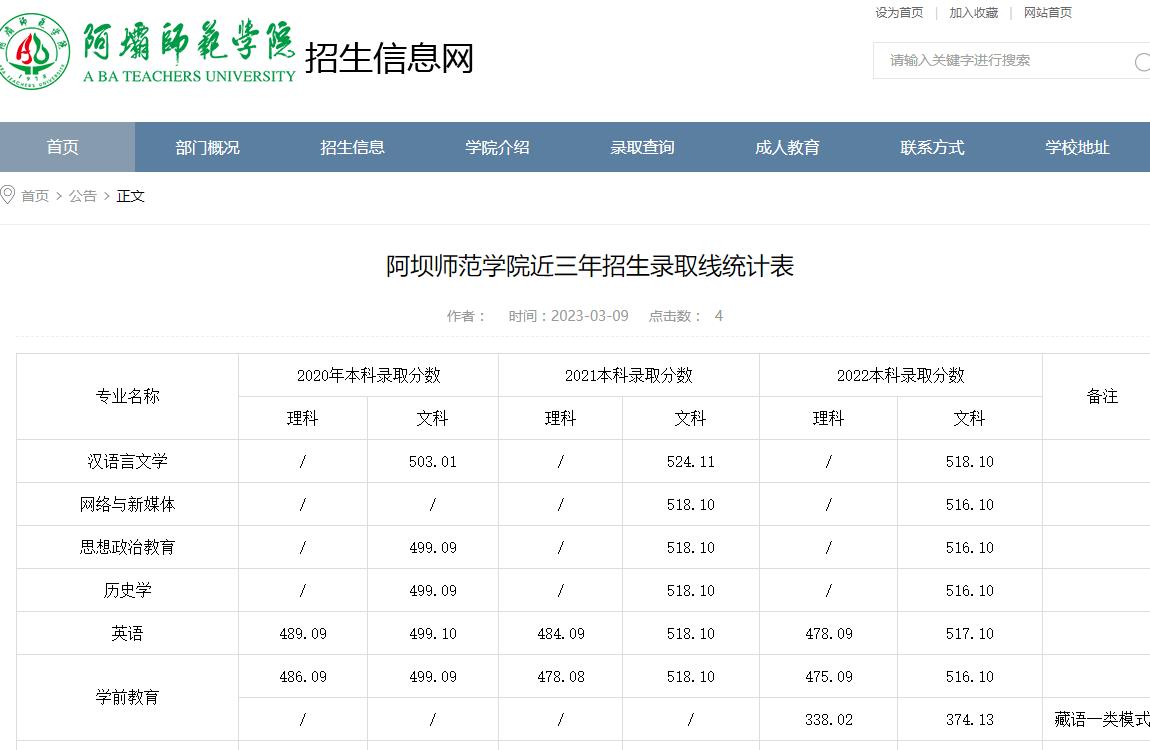Open the 联系方式 navigation menu
This screenshot has height=750, width=1150.
[932, 147]
